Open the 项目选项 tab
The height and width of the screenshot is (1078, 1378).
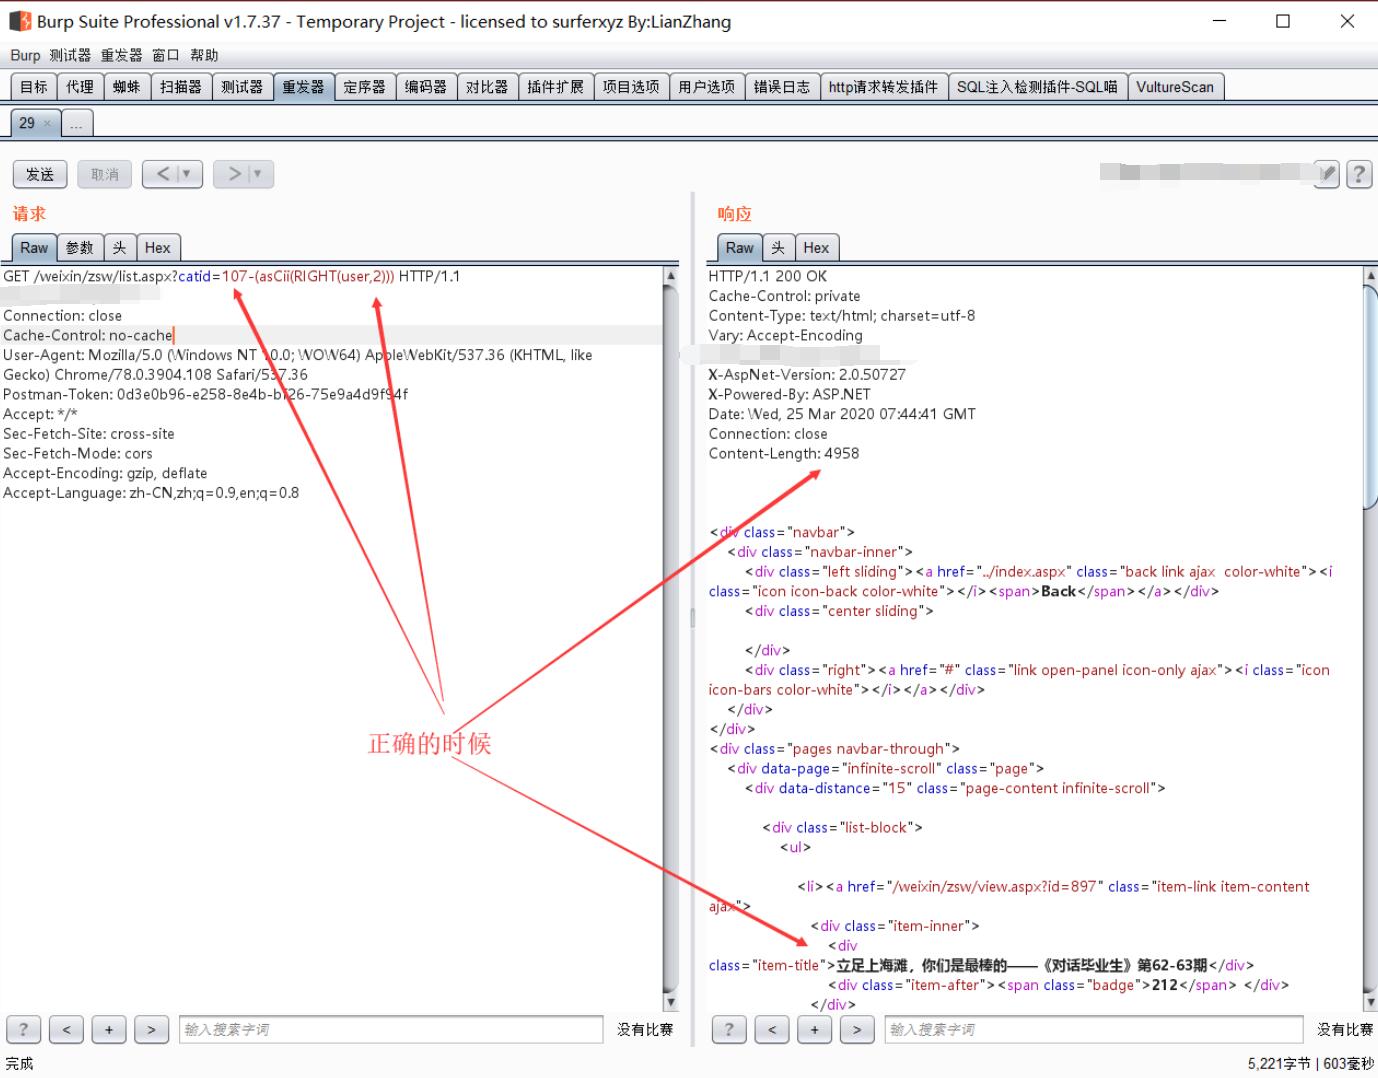631,87
